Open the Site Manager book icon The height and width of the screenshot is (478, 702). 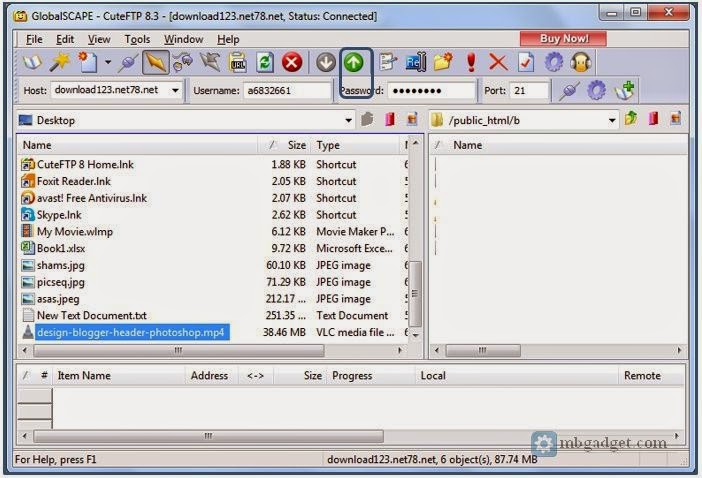click(x=32, y=62)
